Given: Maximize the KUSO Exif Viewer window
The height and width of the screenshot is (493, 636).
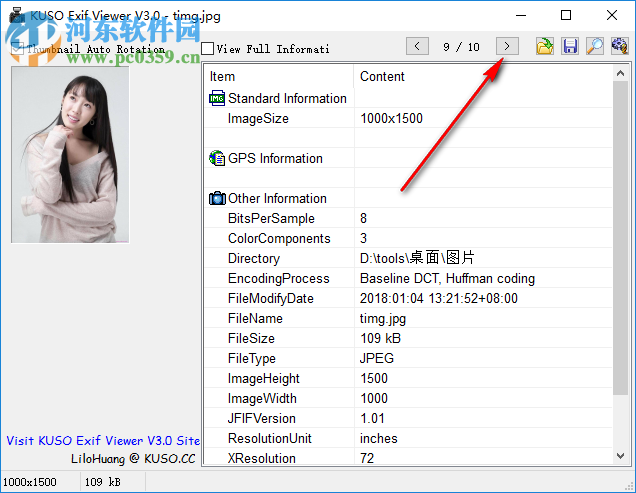Looking at the screenshot, I should [566, 15].
